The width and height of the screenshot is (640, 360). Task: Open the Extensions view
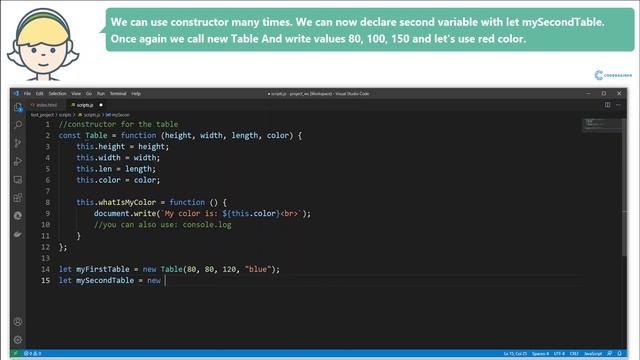coord(18,198)
